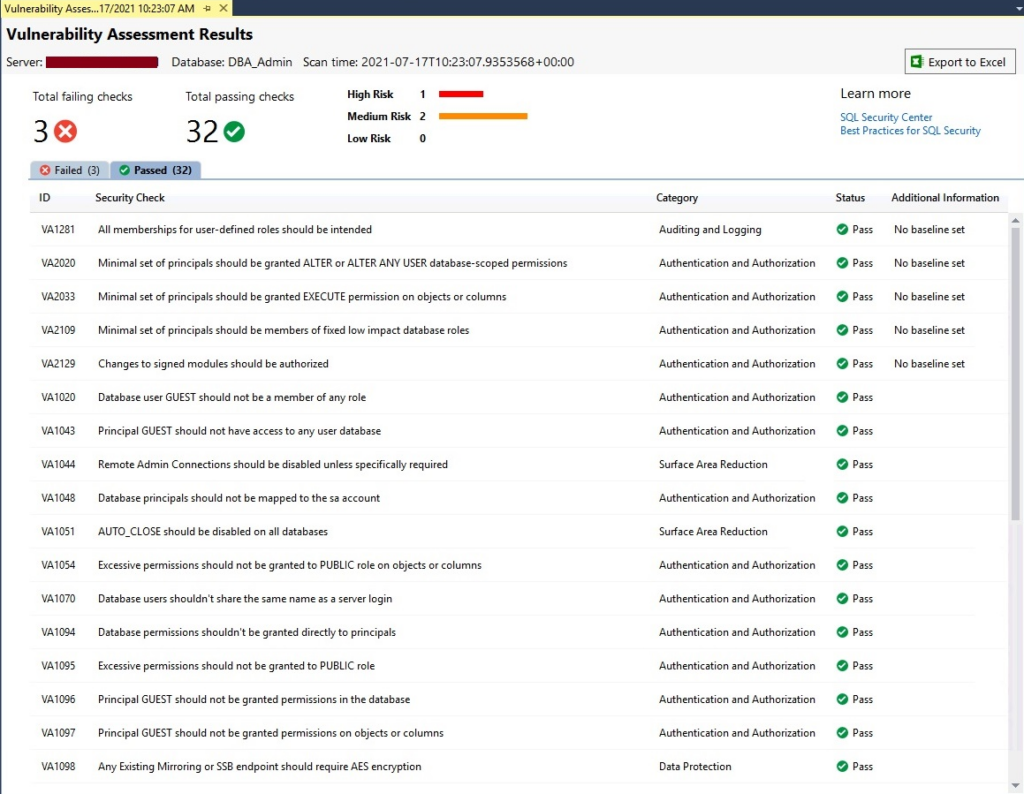Sort by the Category column header
Viewport: 1024px width, 794px height.
pos(677,198)
